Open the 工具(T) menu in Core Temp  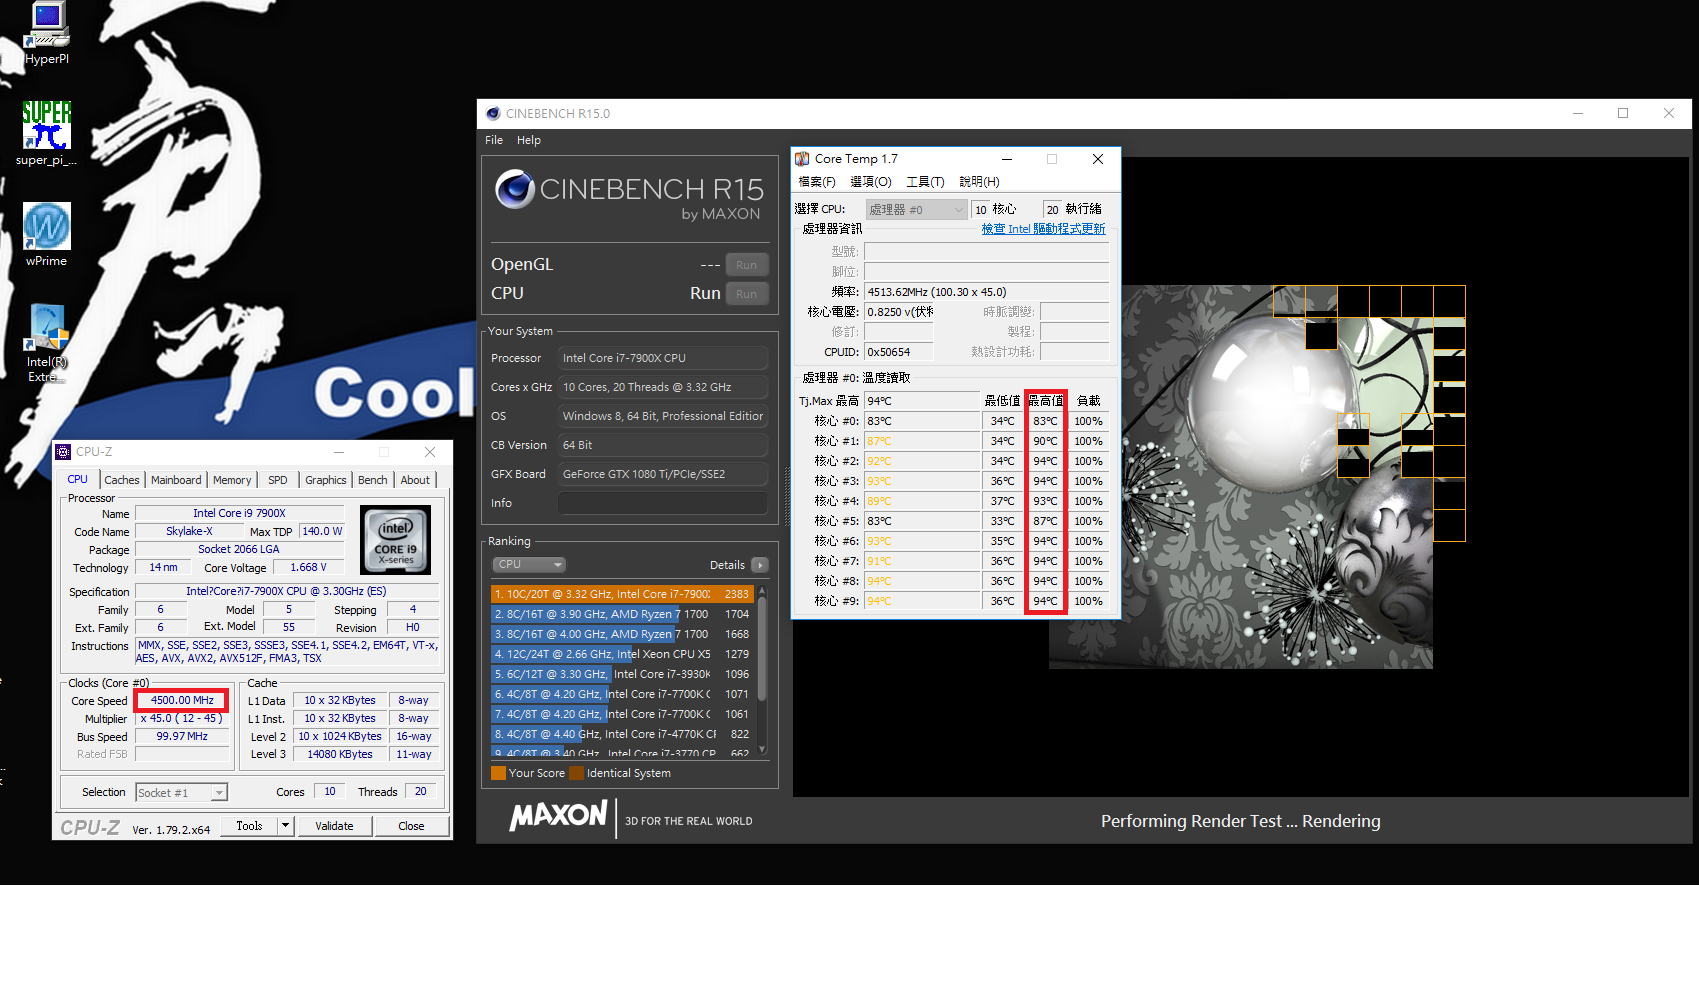[x=925, y=182]
